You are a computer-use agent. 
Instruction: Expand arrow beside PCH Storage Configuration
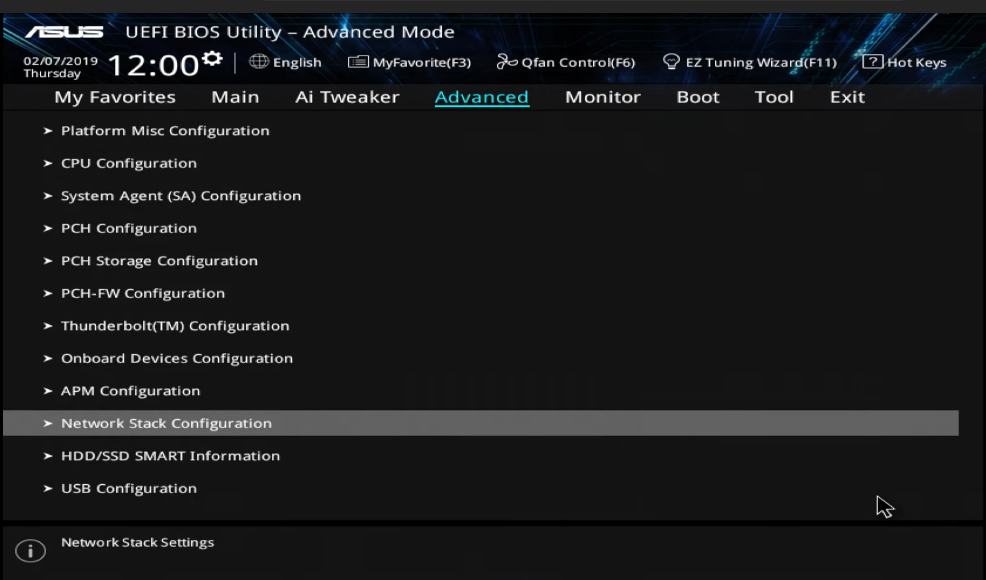click(47, 261)
